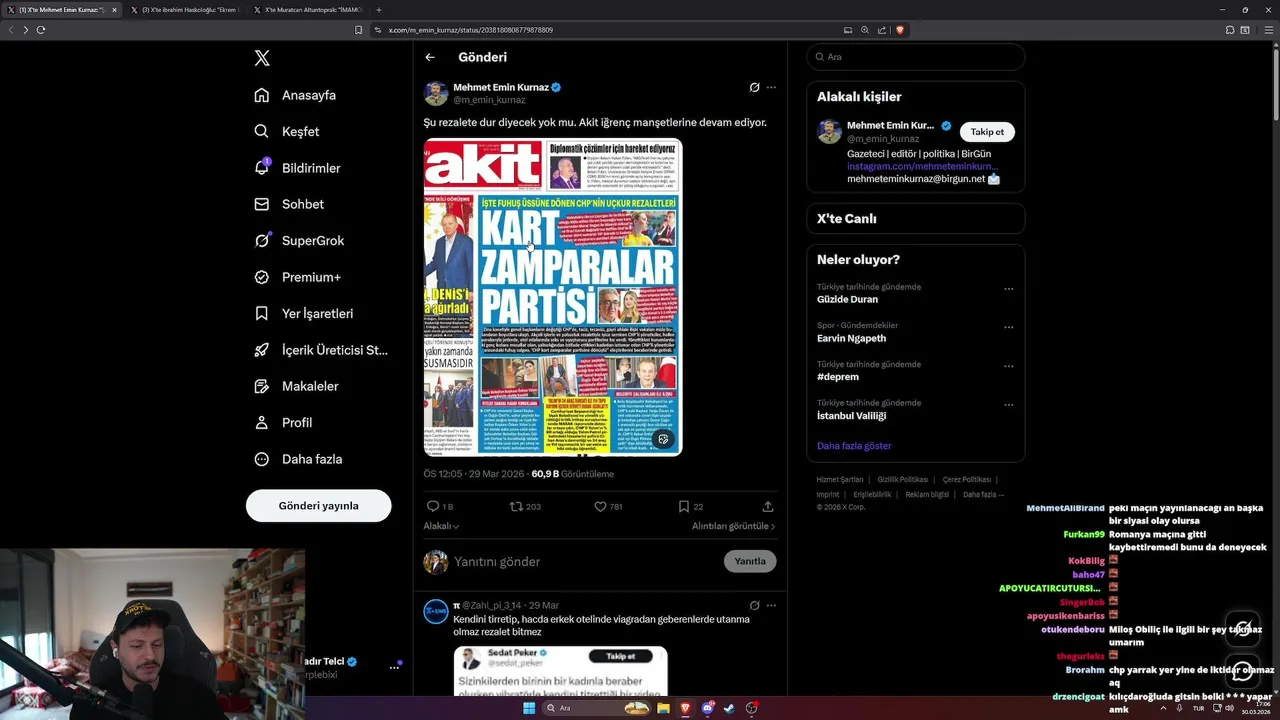Viewport: 1280px width, 720px height.
Task: Expand Daha fazla footer menu
Action: coord(983,494)
